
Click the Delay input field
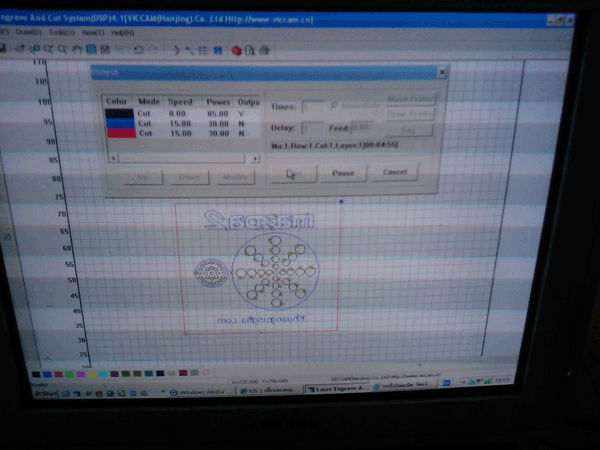(x=313, y=128)
